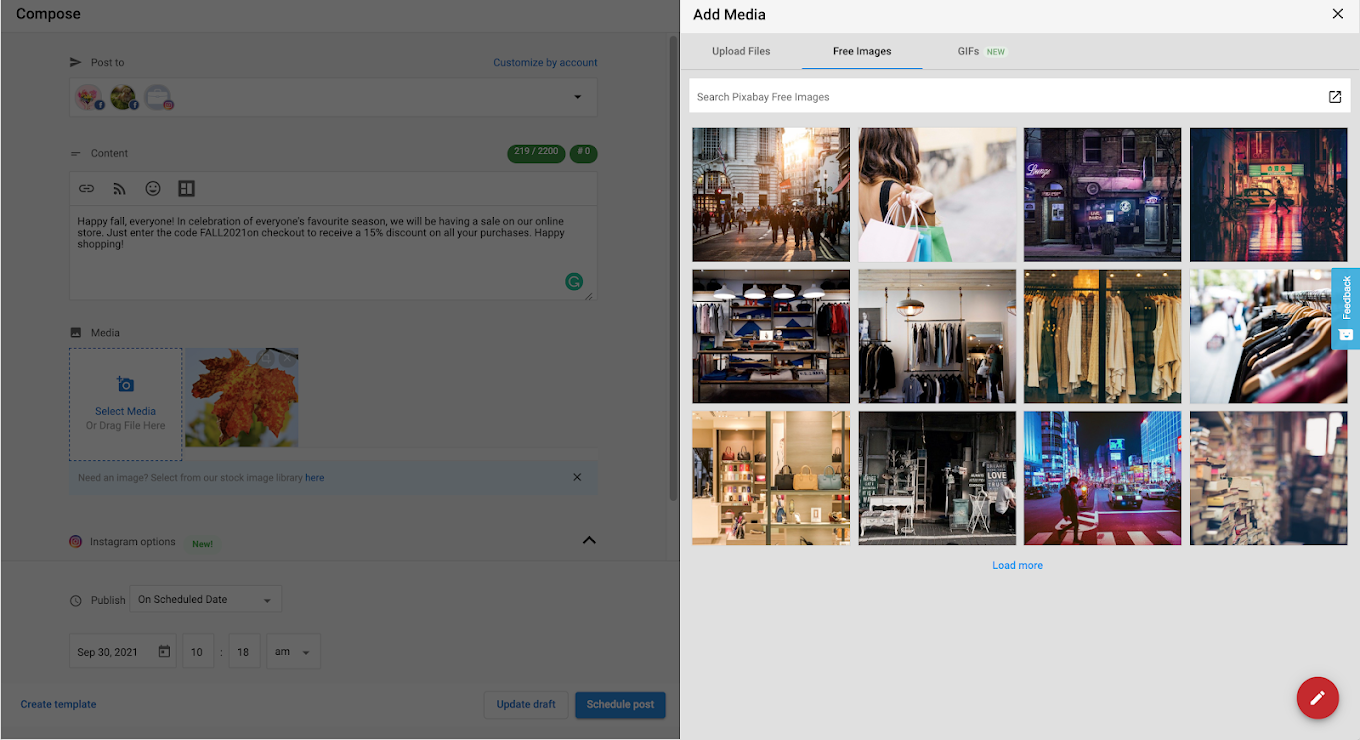Open Pixabay in new window icon
The height and width of the screenshot is (740, 1360).
coord(1334,97)
